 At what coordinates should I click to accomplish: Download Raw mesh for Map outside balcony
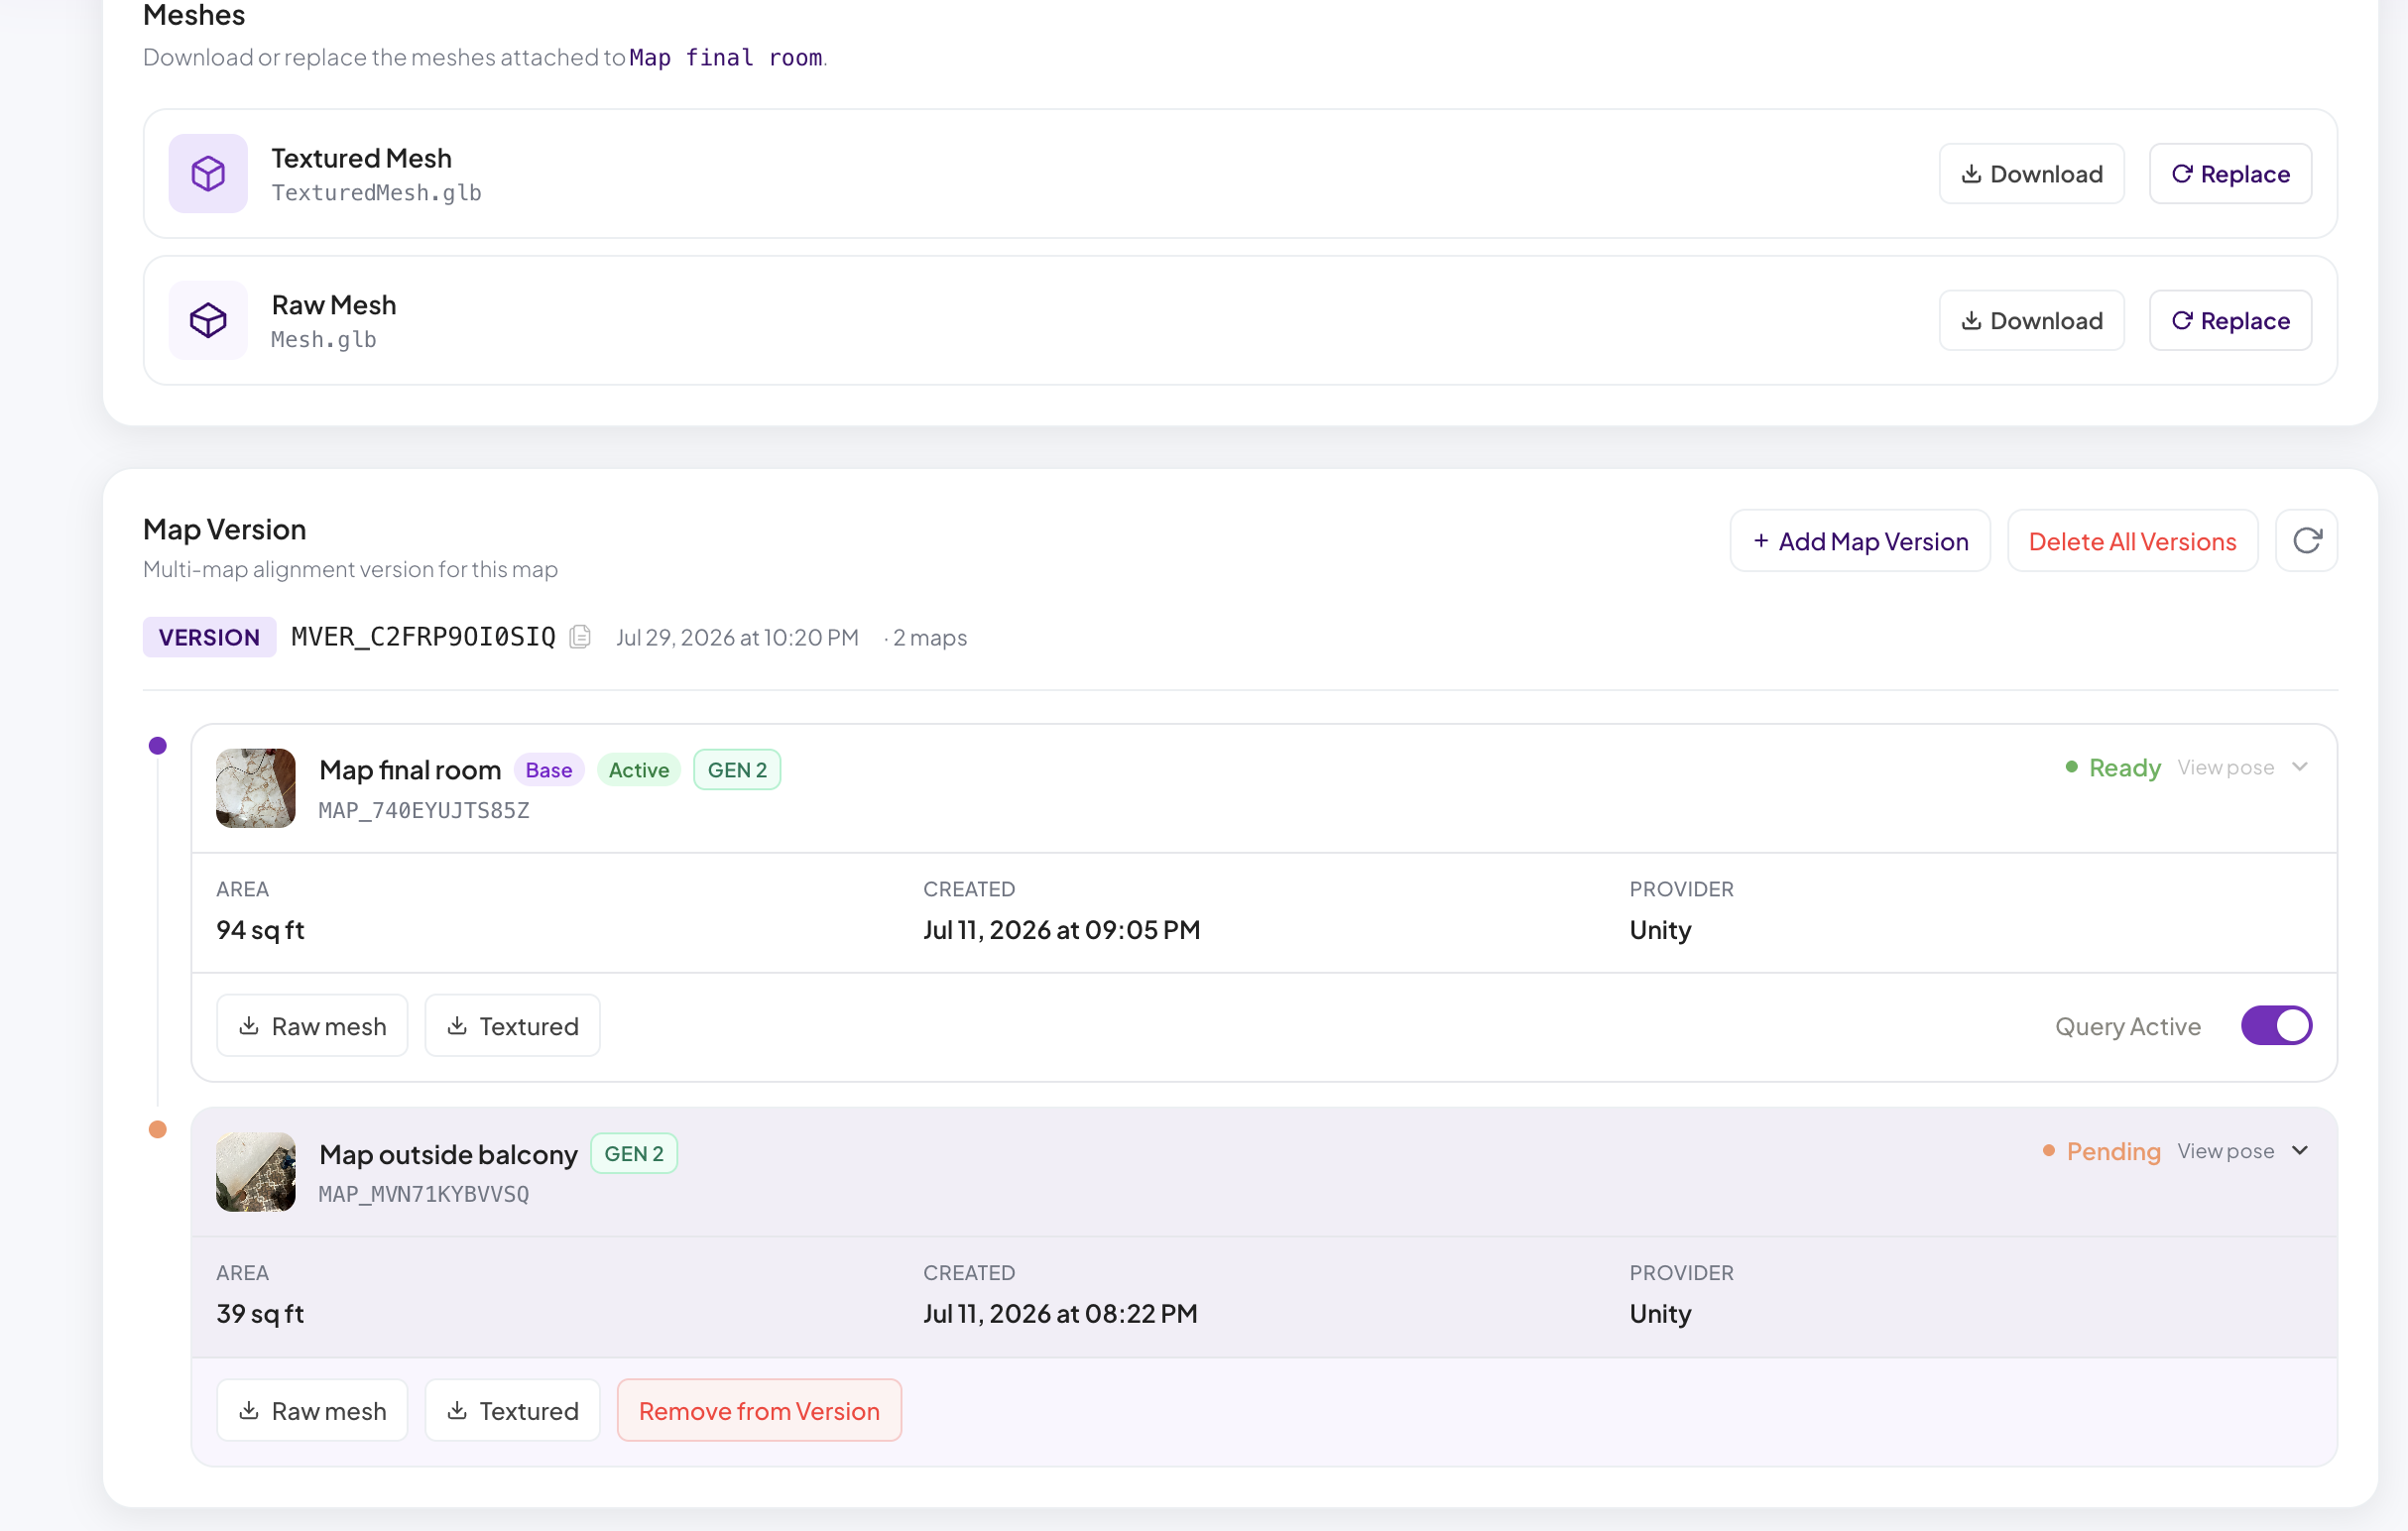click(312, 1410)
